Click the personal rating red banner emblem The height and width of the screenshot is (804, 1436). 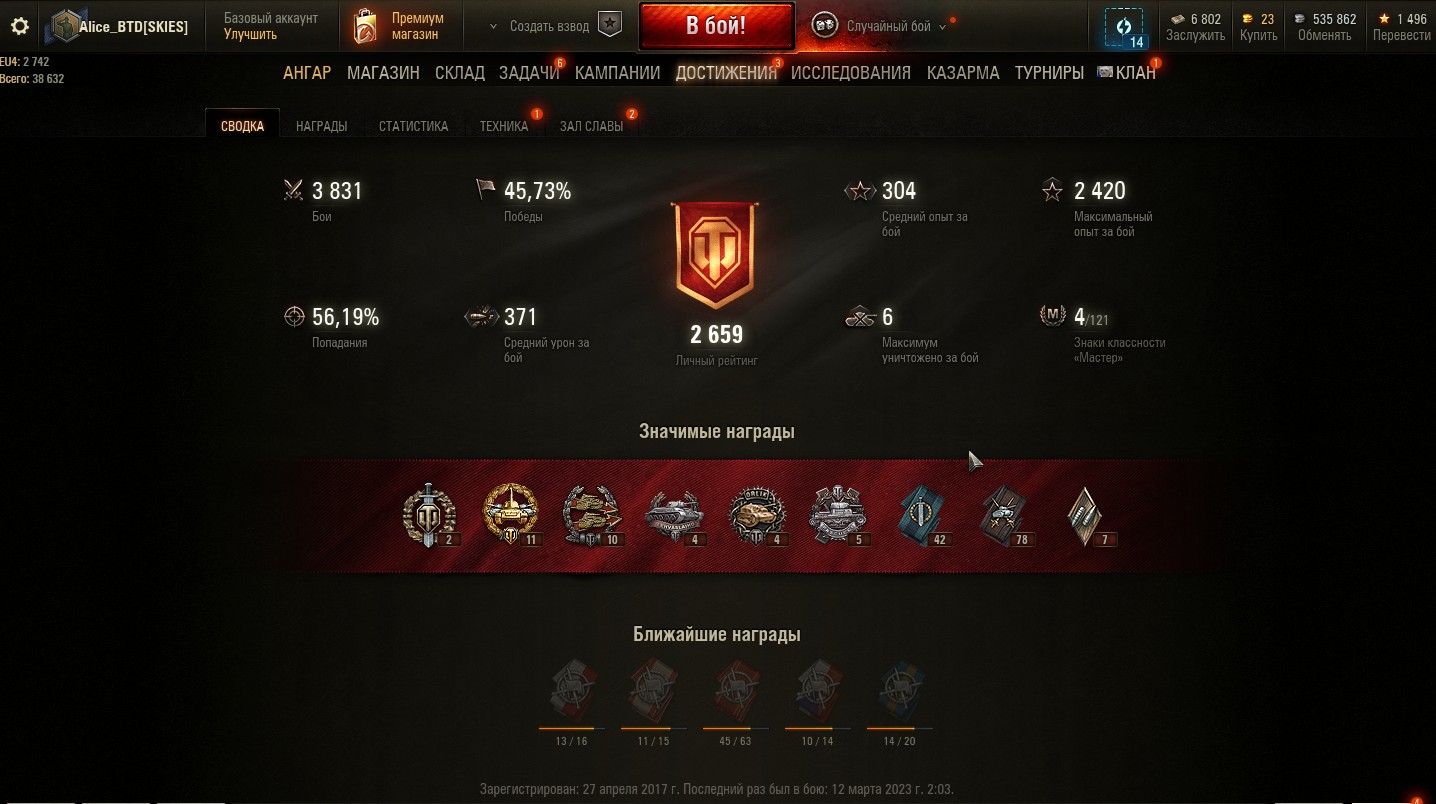(x=717, y=256)
